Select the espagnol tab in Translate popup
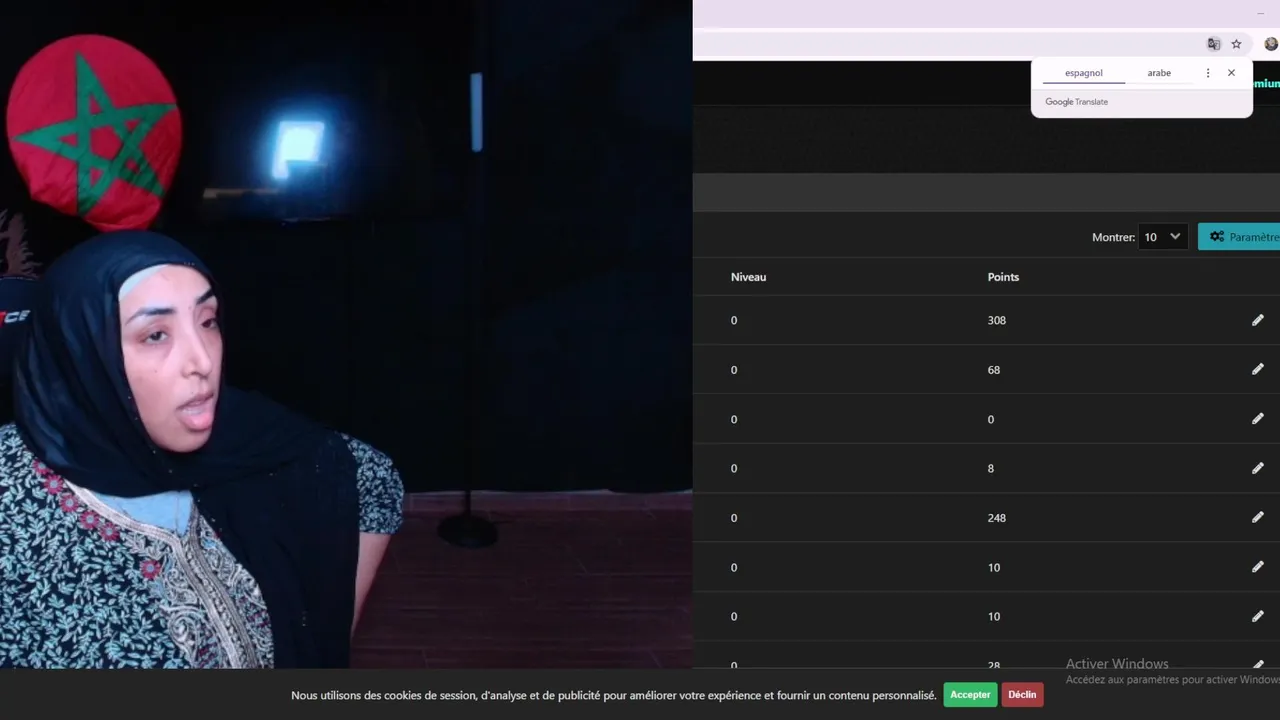 coord(1084,73)
